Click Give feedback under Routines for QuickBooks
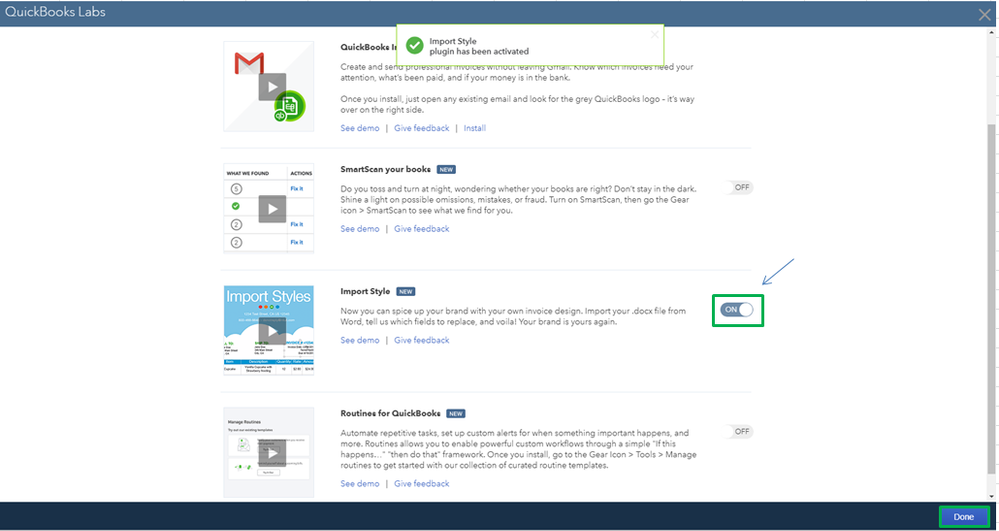This screenshot has height=531, width=999. coord(422,484)
